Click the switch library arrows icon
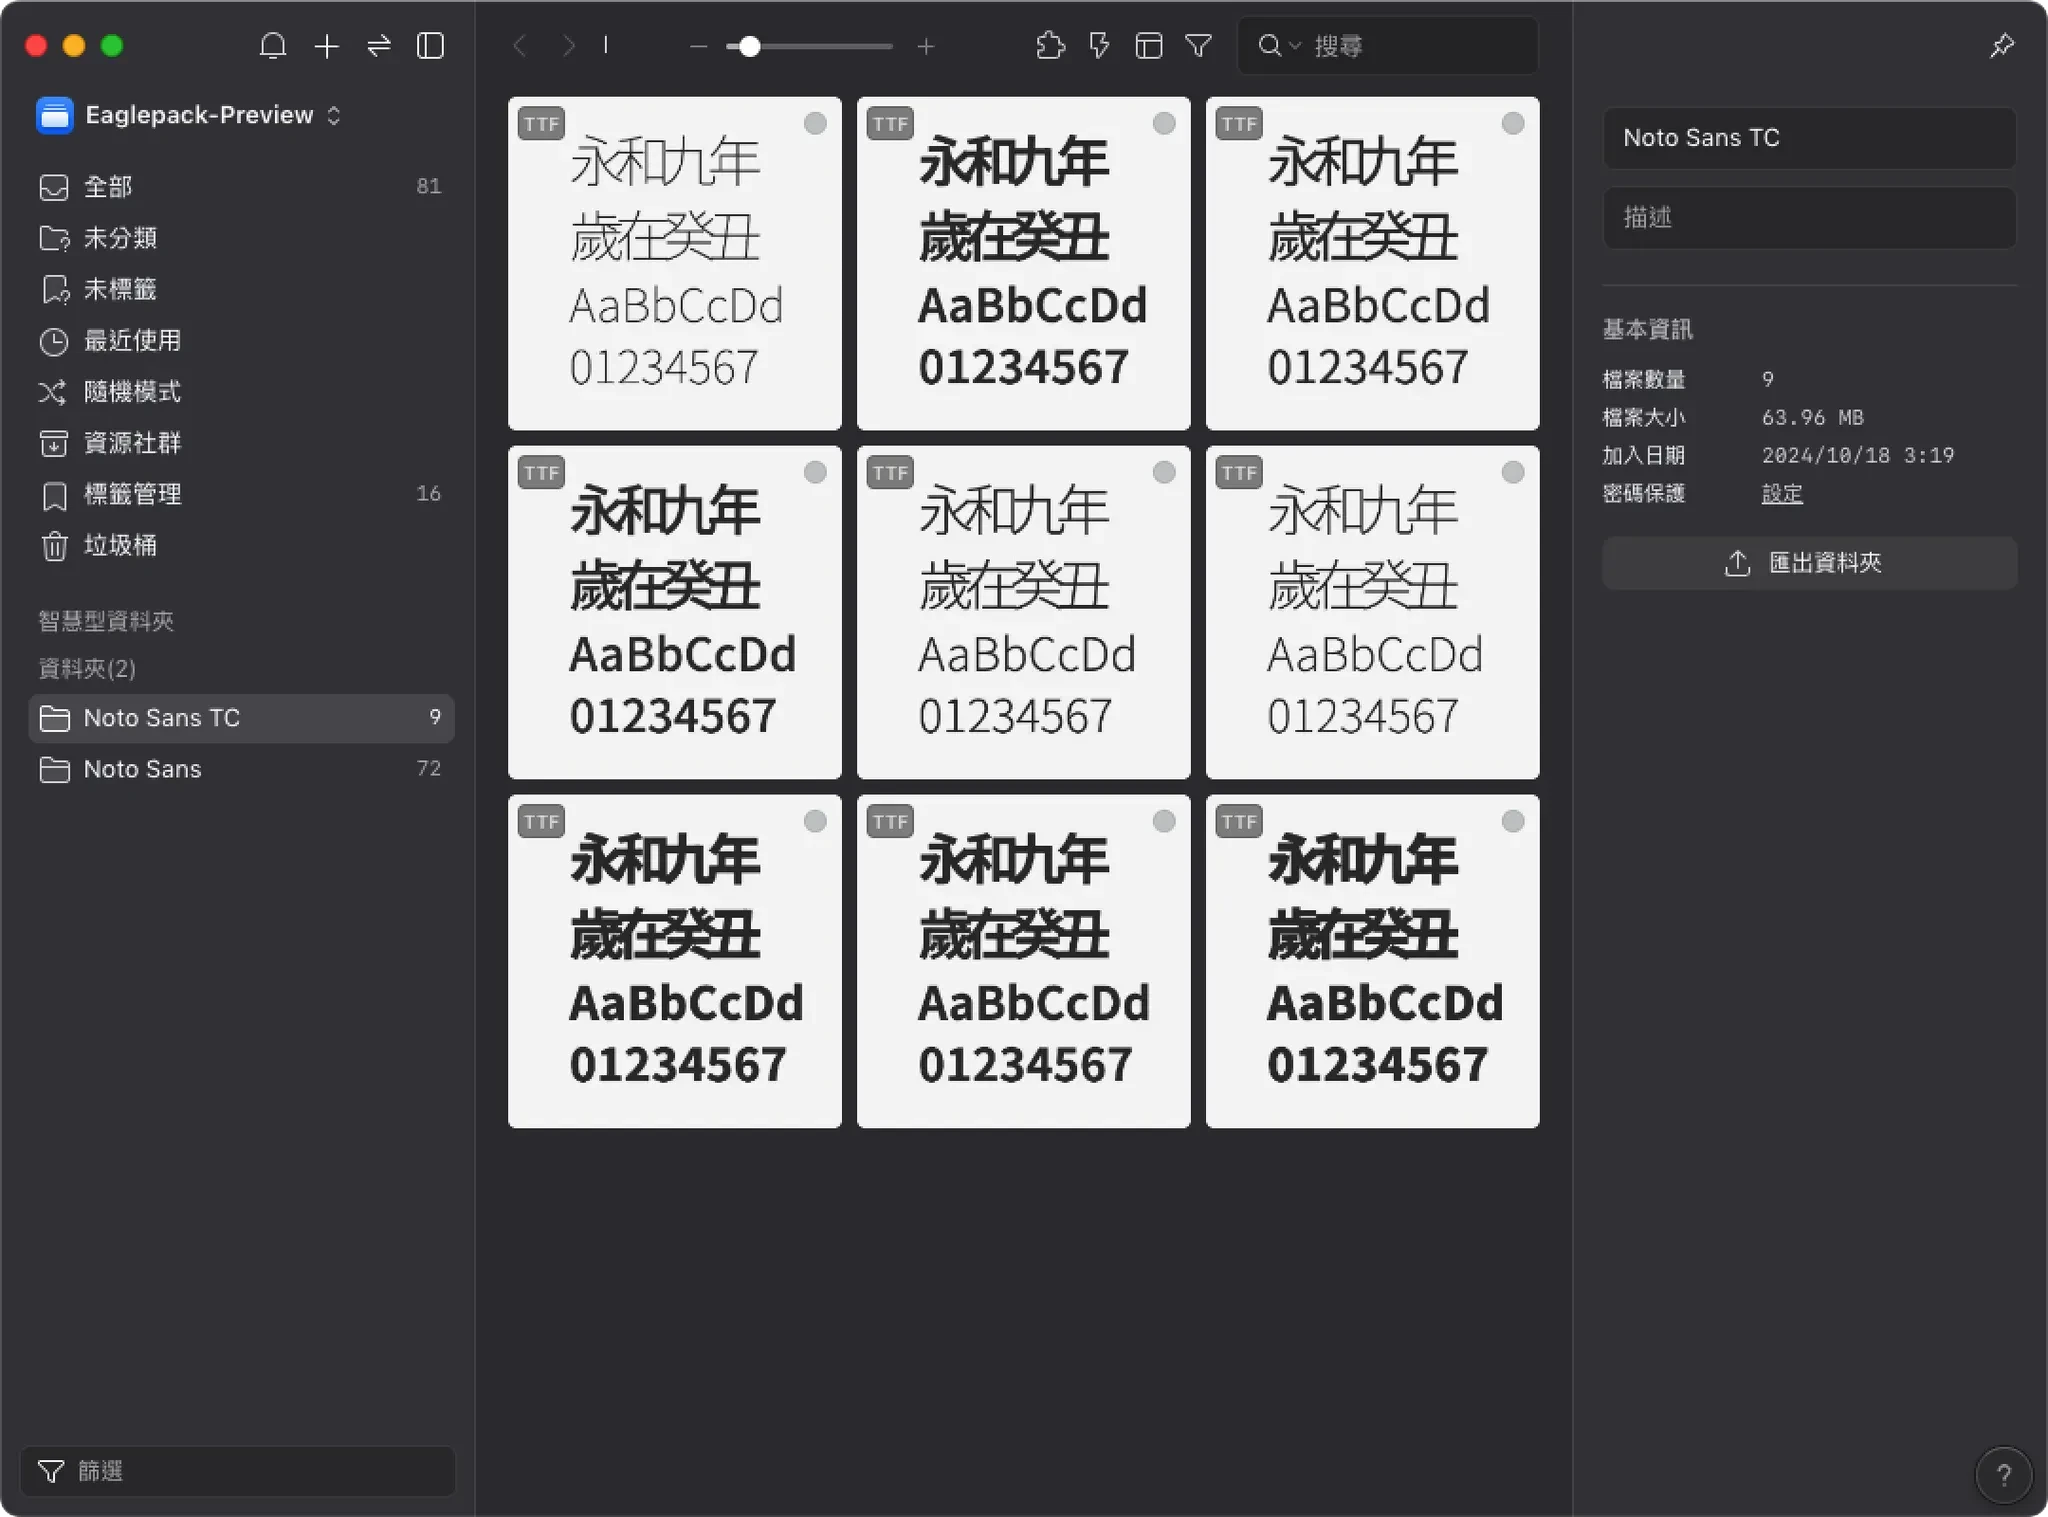Image resolution: width=2048 pixels, height=1517 pixels. (379, 46)
